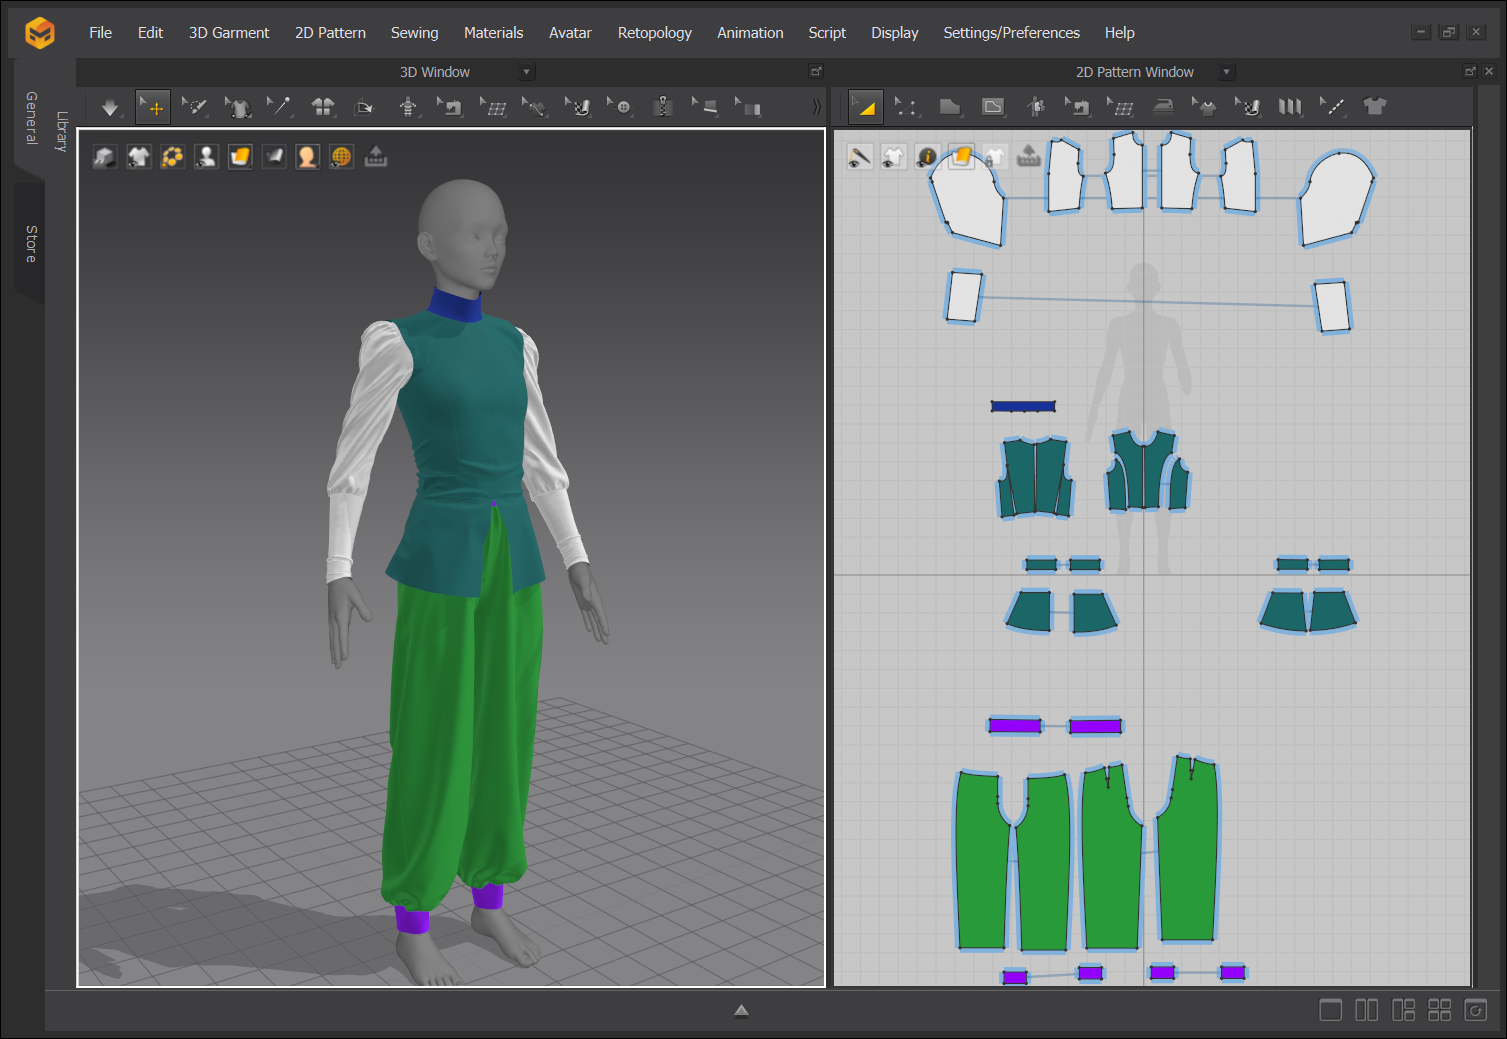Click the reset layout icon

pos(1475,1010)
